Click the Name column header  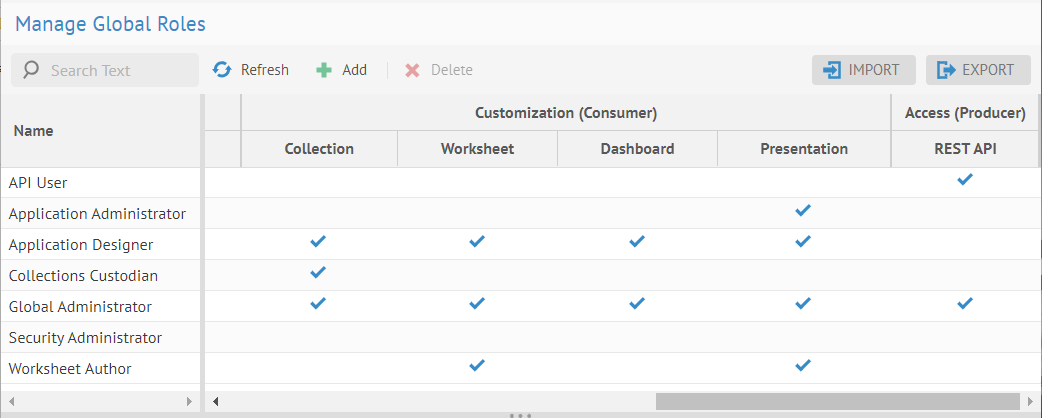click(x=34, y=131)
